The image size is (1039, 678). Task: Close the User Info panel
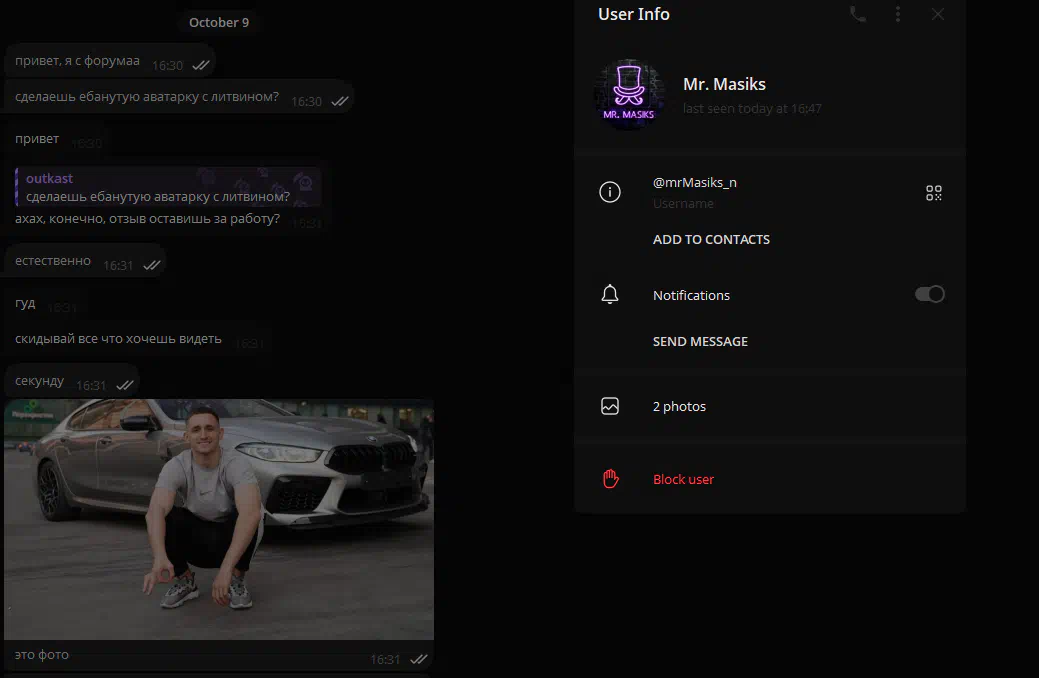point(938,15)
